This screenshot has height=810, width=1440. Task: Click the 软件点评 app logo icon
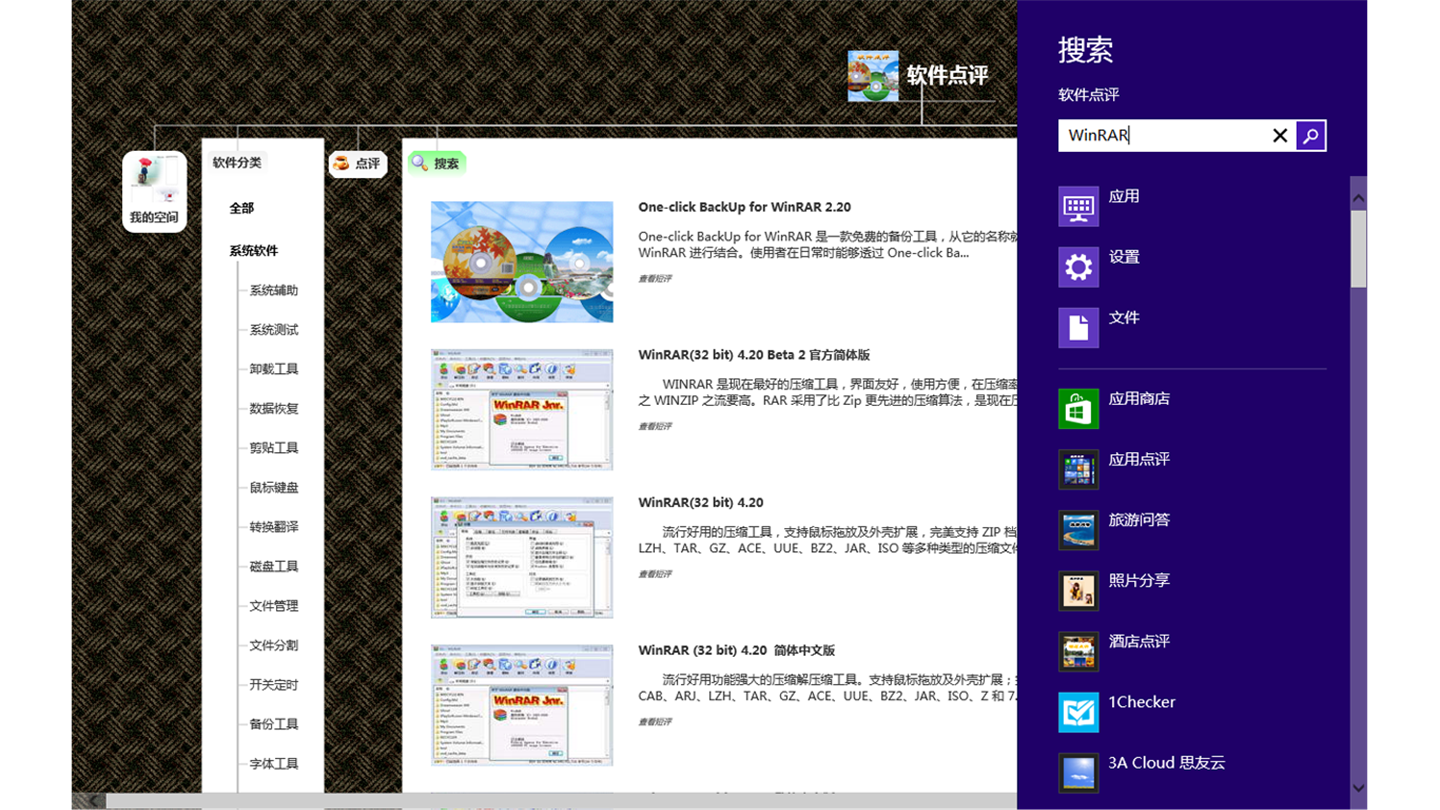point(873,76)
